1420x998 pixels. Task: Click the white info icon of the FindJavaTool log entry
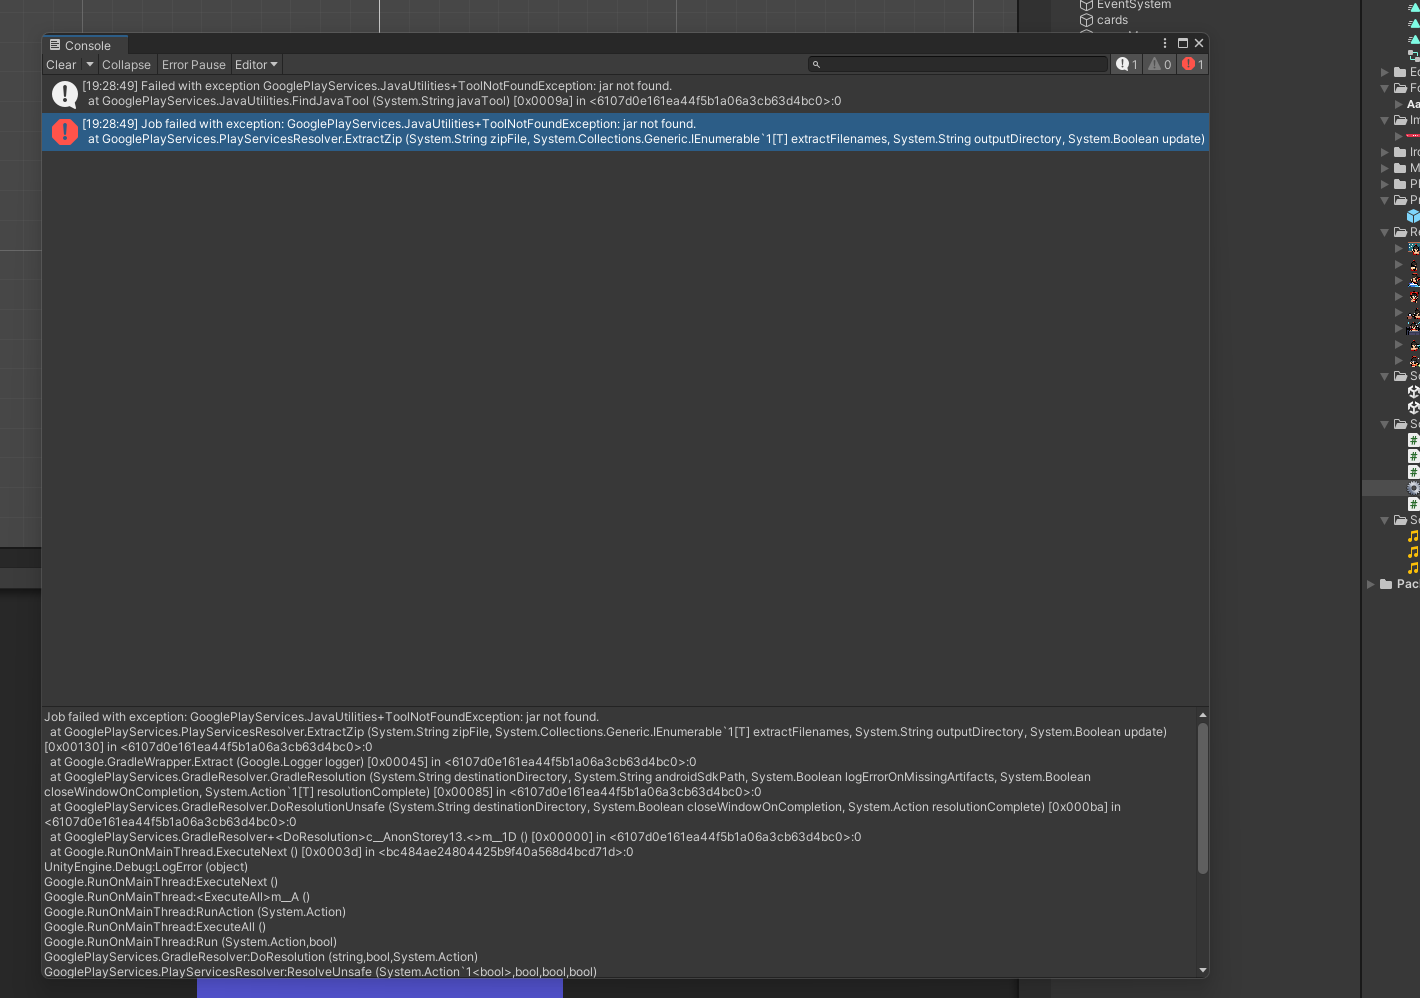[x=65, y=94]
